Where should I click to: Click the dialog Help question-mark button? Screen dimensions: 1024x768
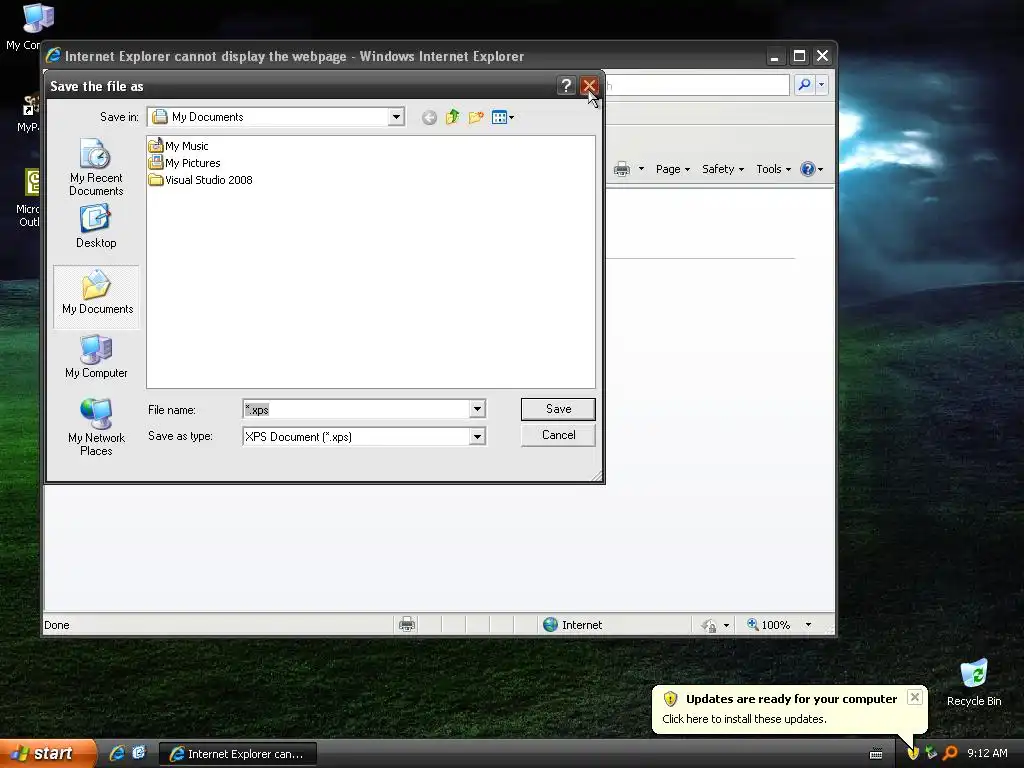pos(566,86)
